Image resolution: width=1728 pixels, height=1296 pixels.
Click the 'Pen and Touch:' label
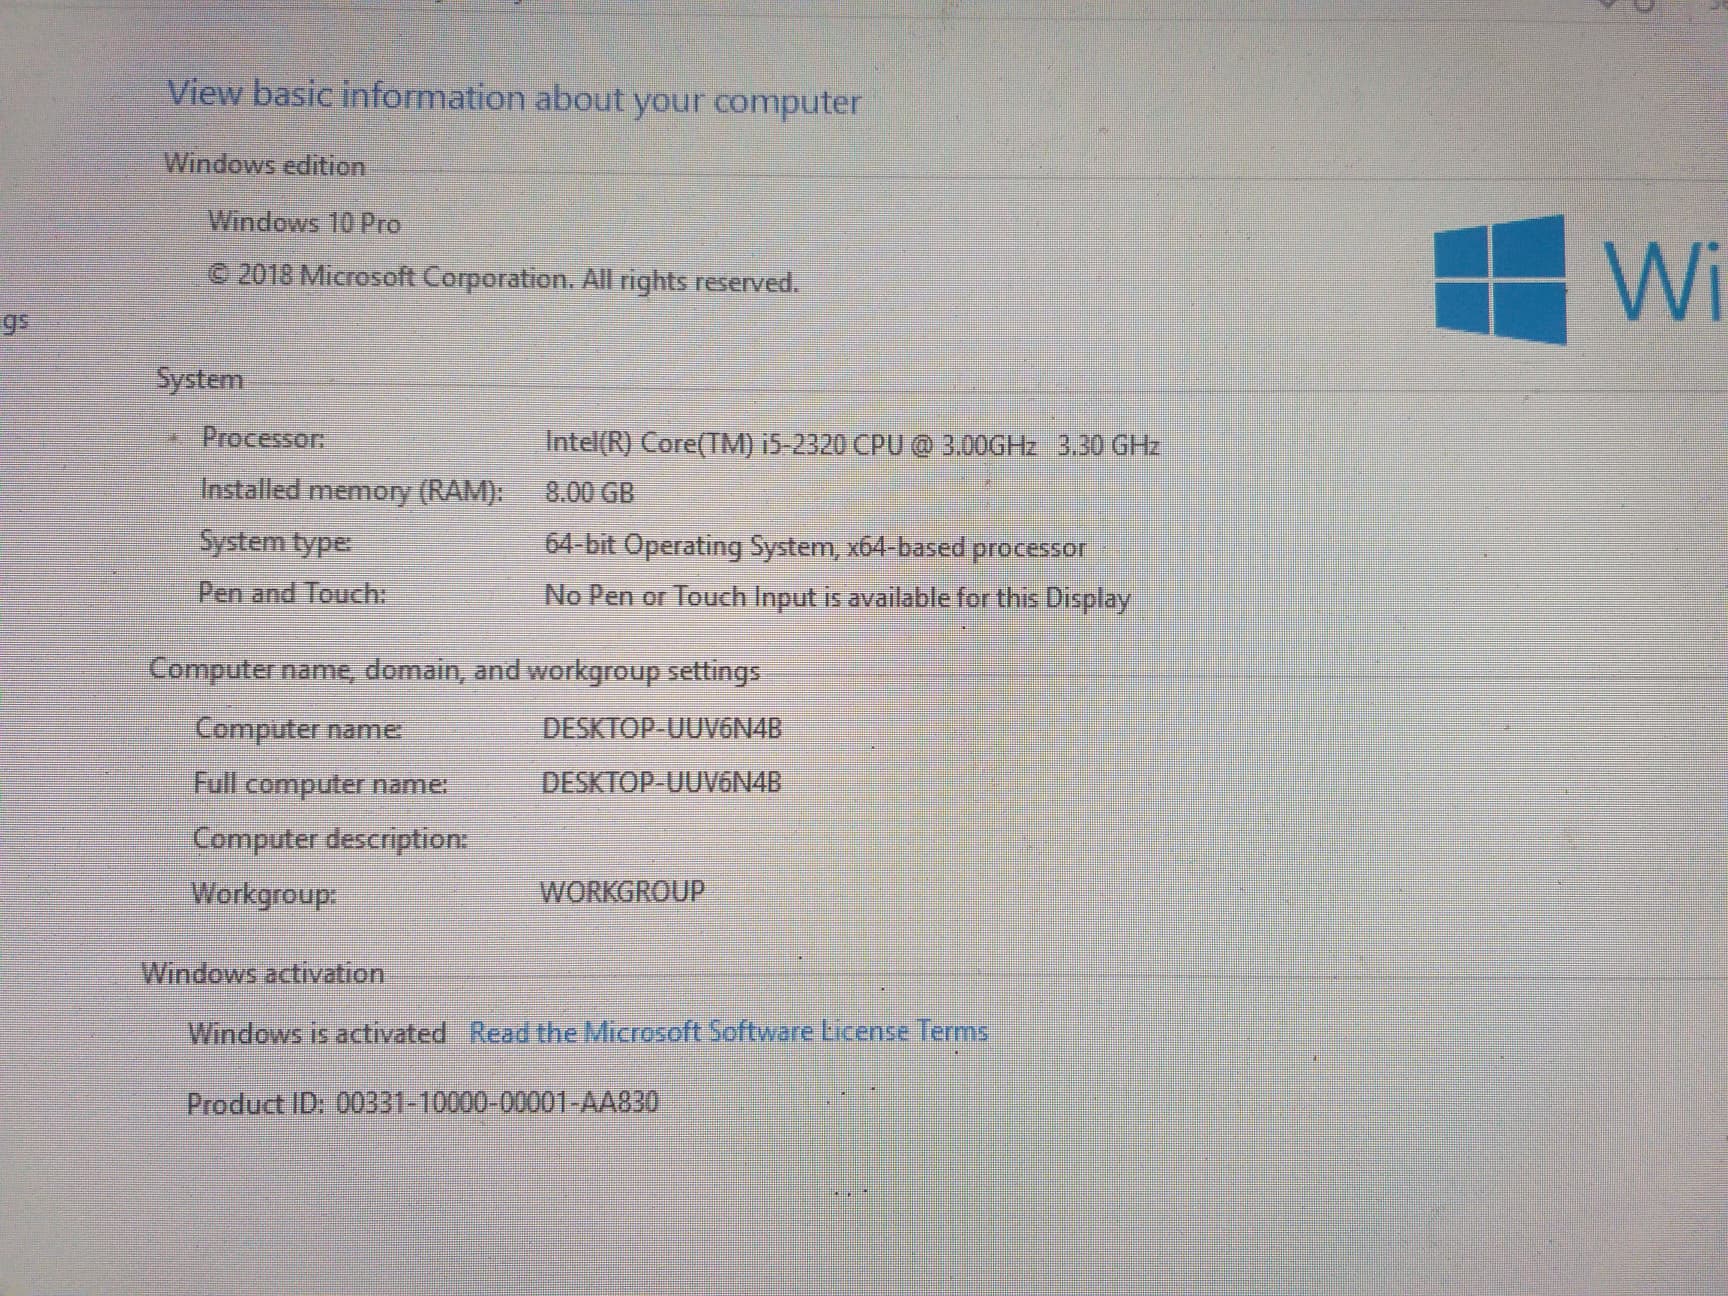click(x=292, y=593)
